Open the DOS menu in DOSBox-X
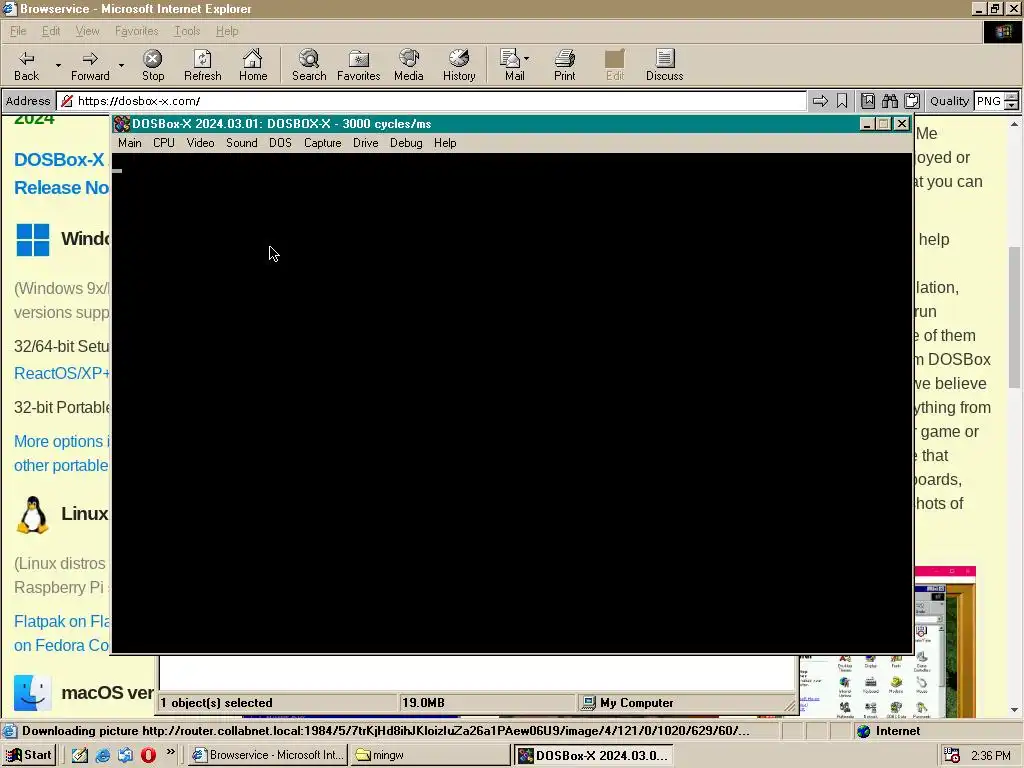Viewport: 1024px width, 768px height. (x=280, y=143)
